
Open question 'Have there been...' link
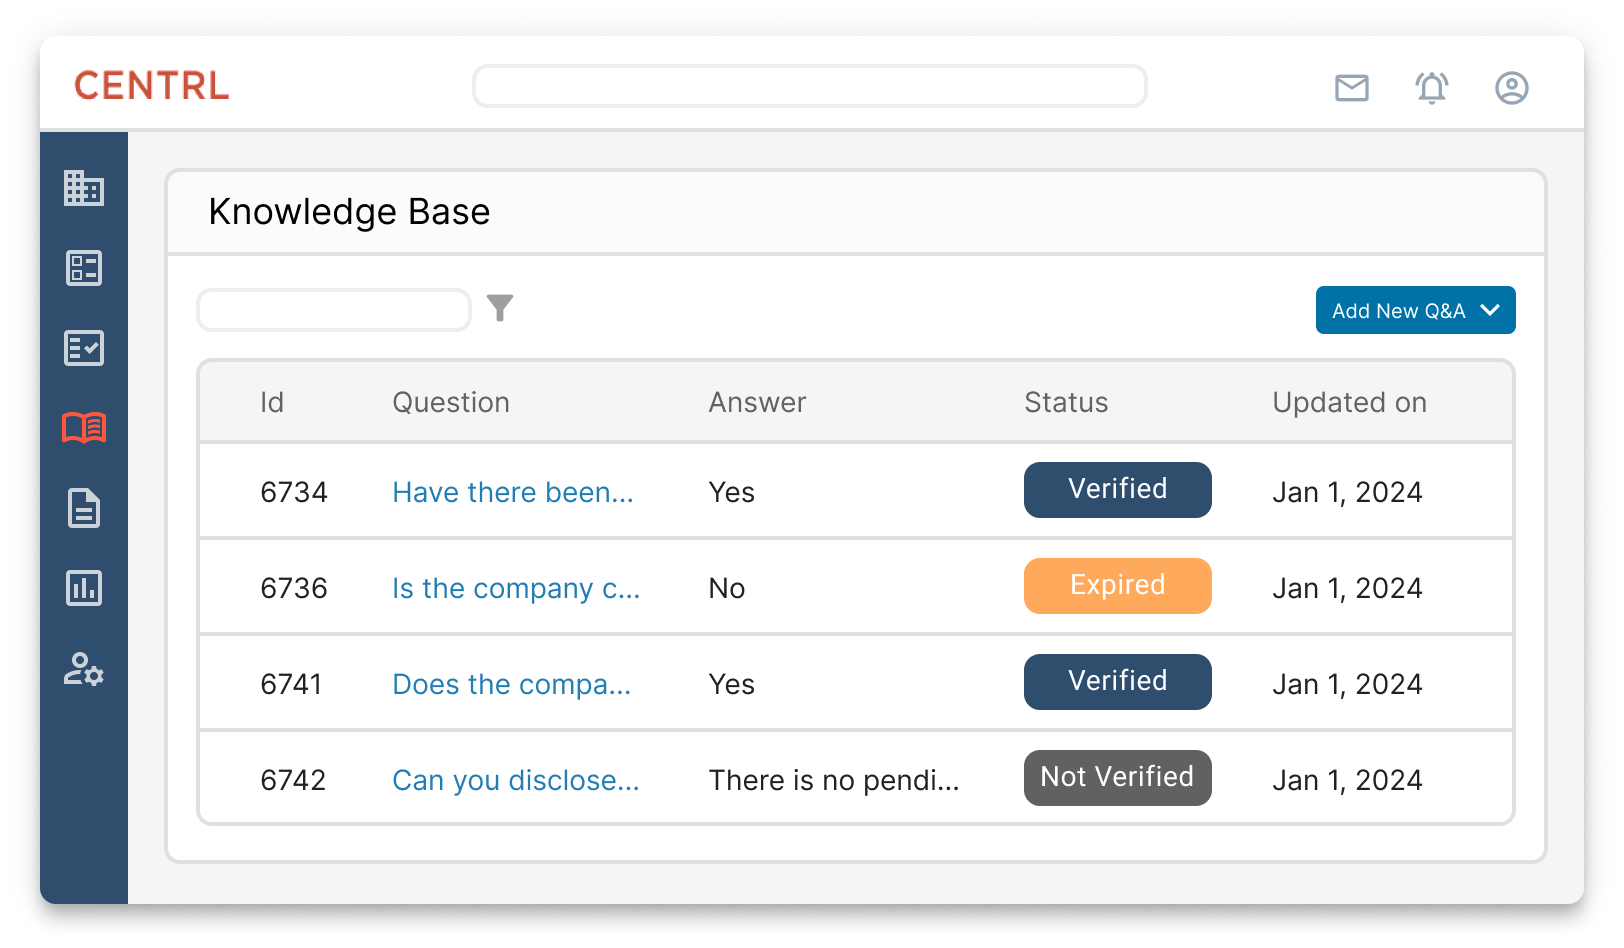pyautogui.click(x=512, y=492)
